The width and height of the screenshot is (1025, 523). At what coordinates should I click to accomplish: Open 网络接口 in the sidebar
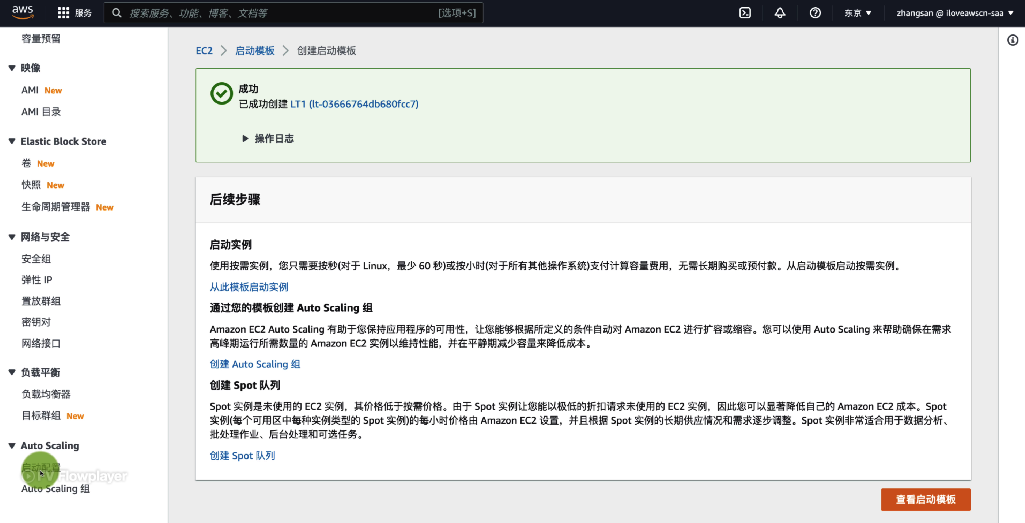tap(41, 343)
